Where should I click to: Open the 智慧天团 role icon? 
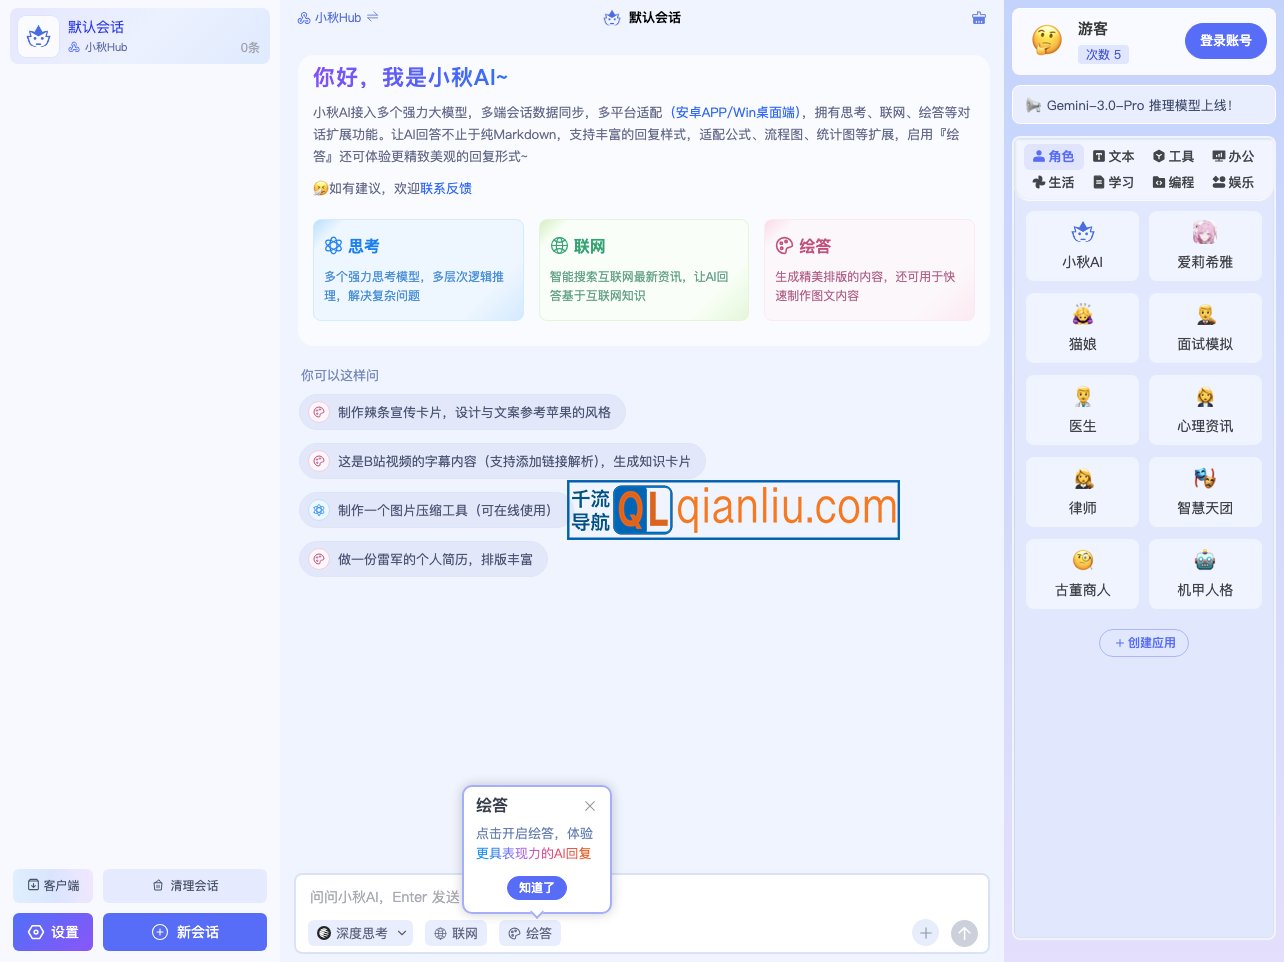pyautogui.click(x=1205, y=491)
